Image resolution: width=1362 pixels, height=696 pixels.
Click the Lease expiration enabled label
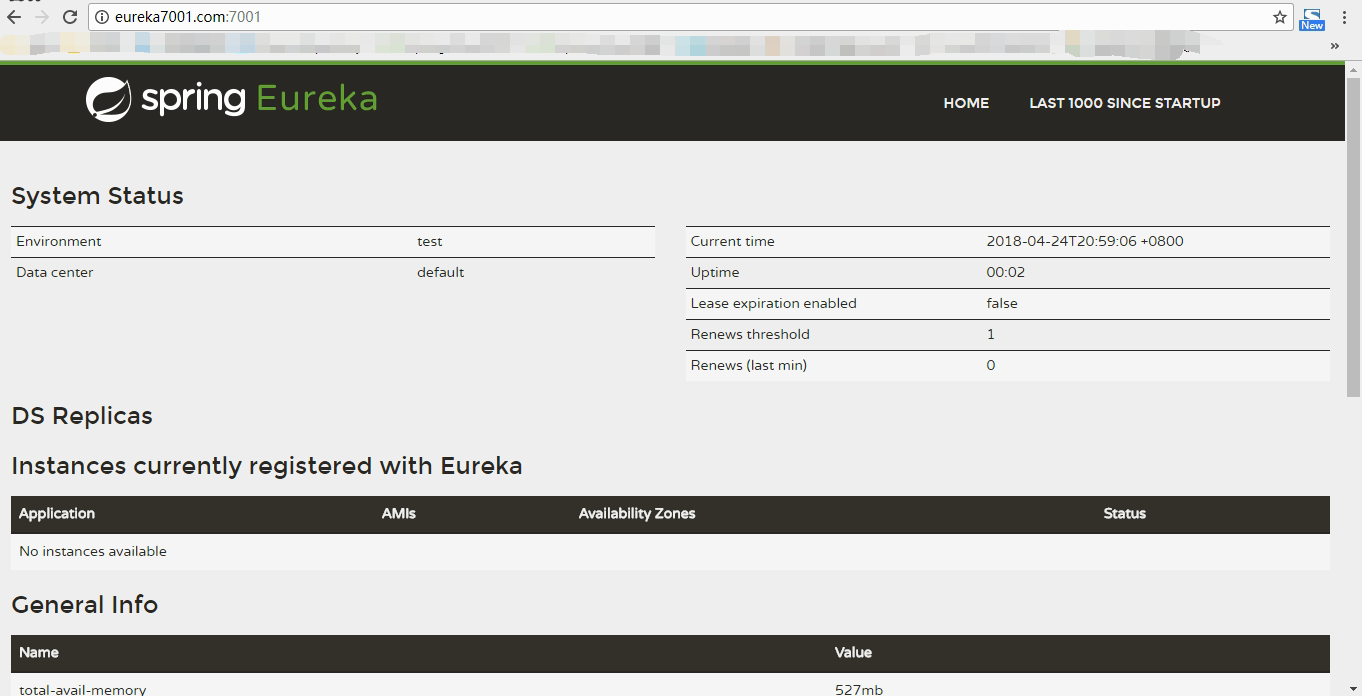773,303
